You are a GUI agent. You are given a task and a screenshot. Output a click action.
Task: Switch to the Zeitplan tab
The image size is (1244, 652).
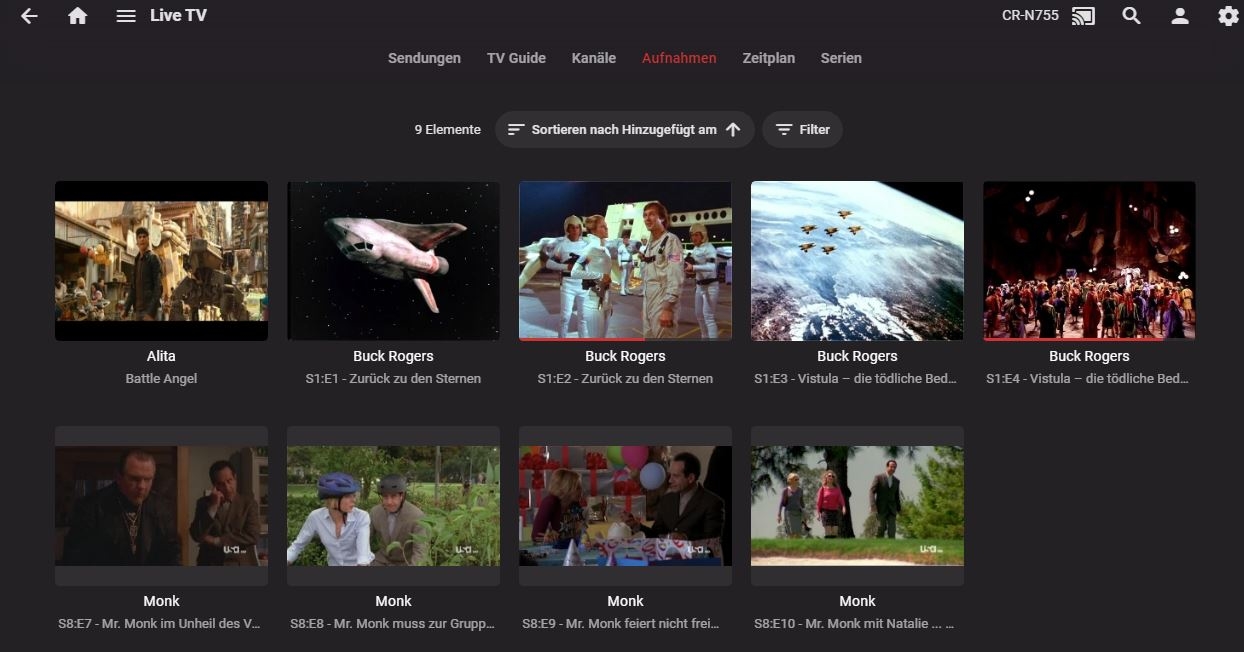click(769, 58)
